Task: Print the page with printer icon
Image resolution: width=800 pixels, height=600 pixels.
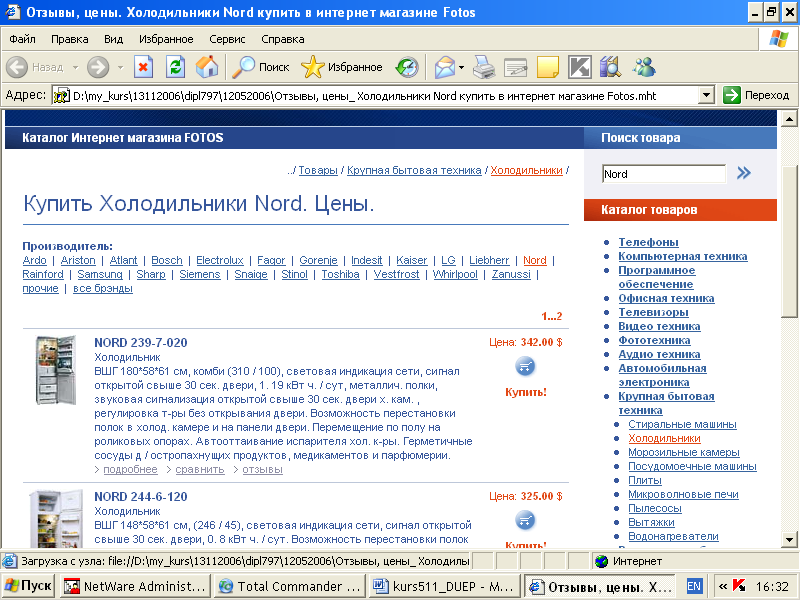Action: coord(484,67)
